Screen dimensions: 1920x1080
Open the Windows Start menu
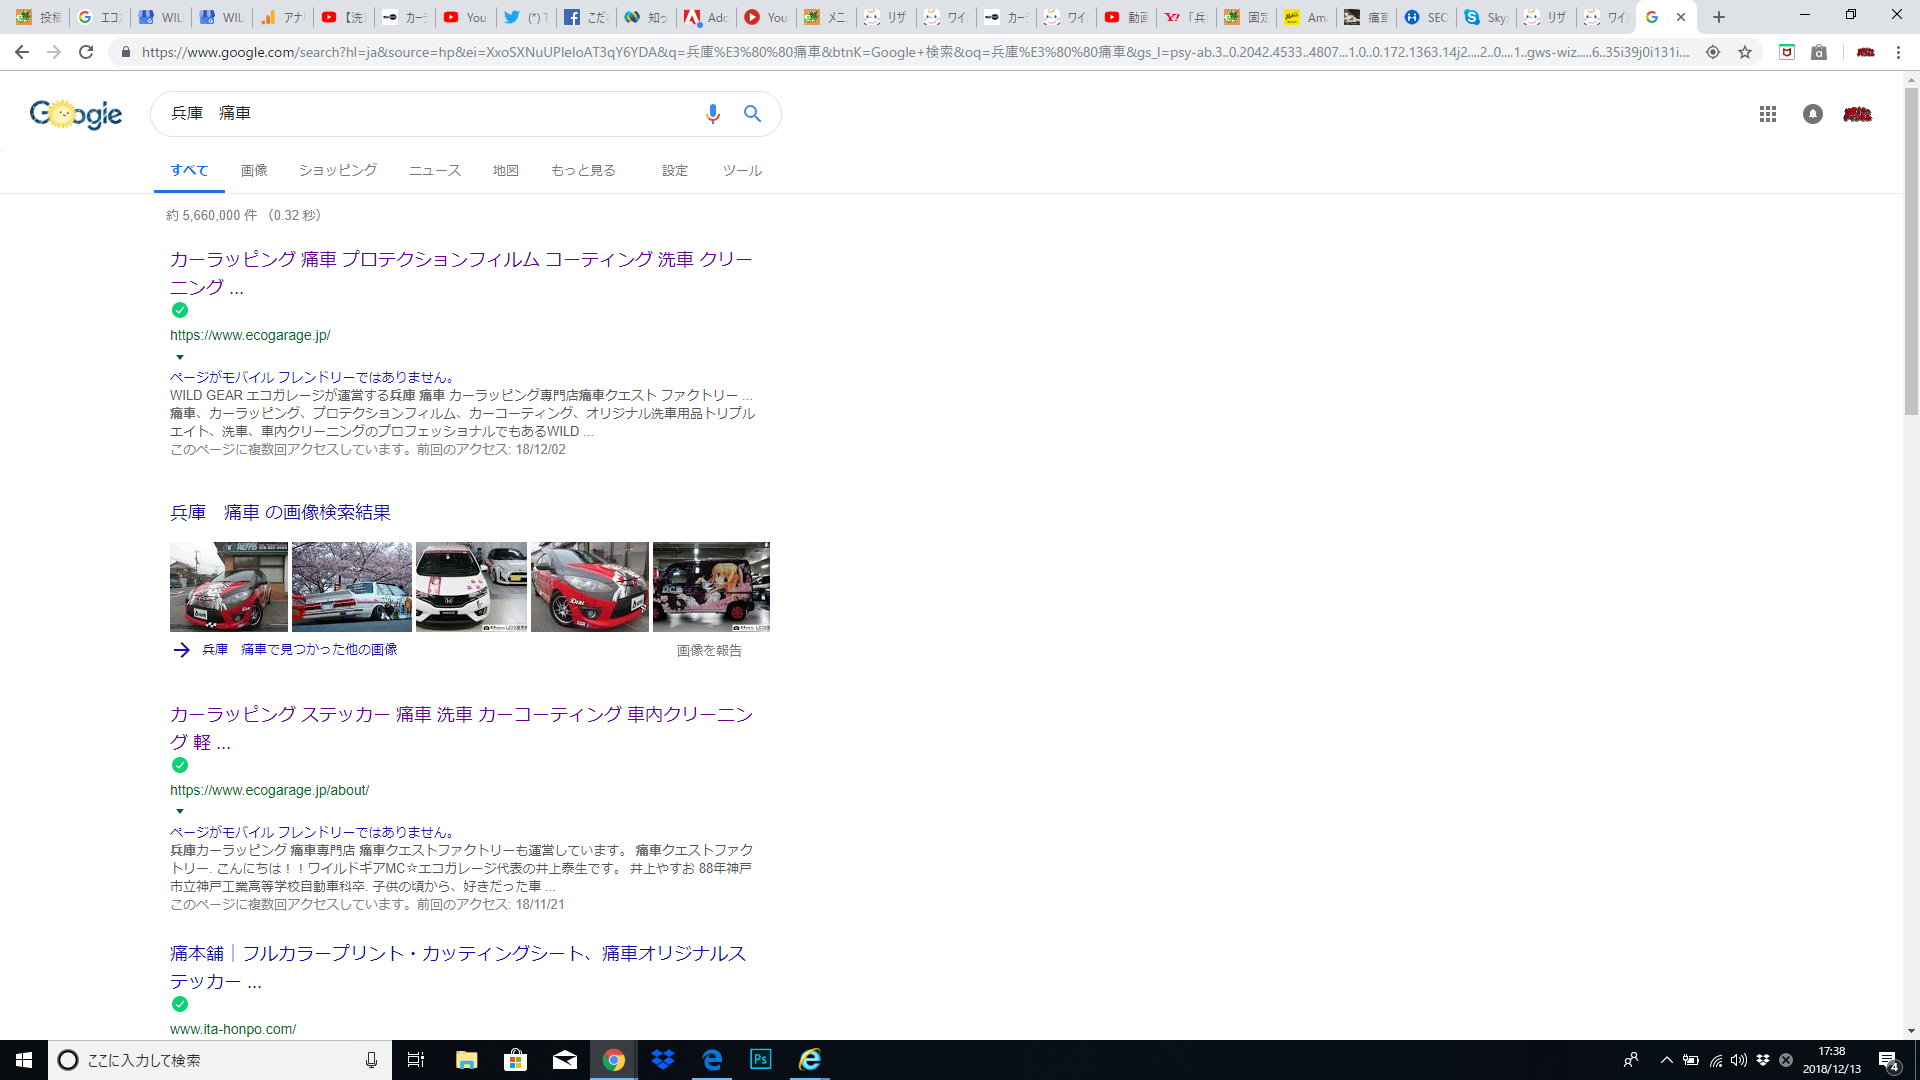[24, 1060]
